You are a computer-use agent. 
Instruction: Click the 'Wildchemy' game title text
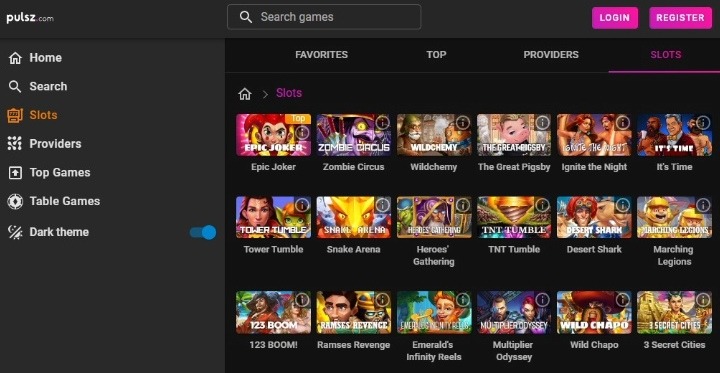[433, 167]
